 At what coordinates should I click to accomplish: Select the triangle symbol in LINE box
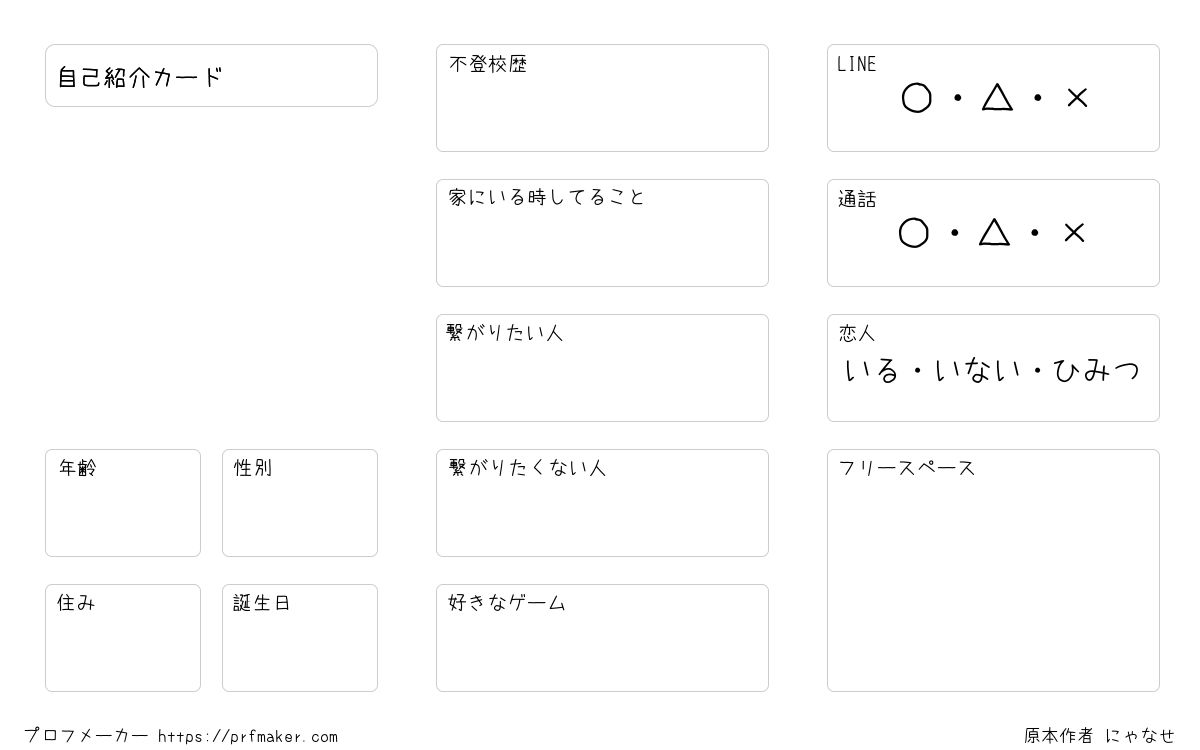[997, 97]
